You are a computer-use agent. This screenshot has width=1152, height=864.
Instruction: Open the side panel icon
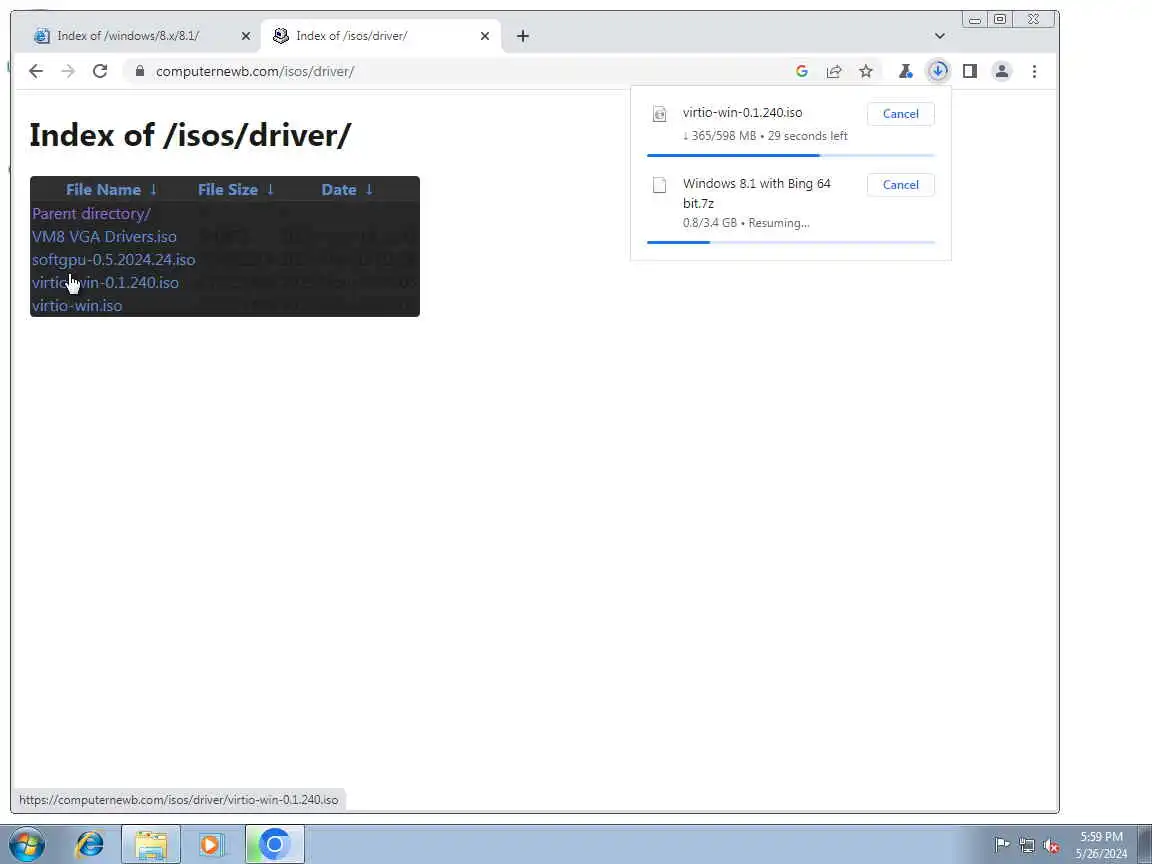point(970,71)
